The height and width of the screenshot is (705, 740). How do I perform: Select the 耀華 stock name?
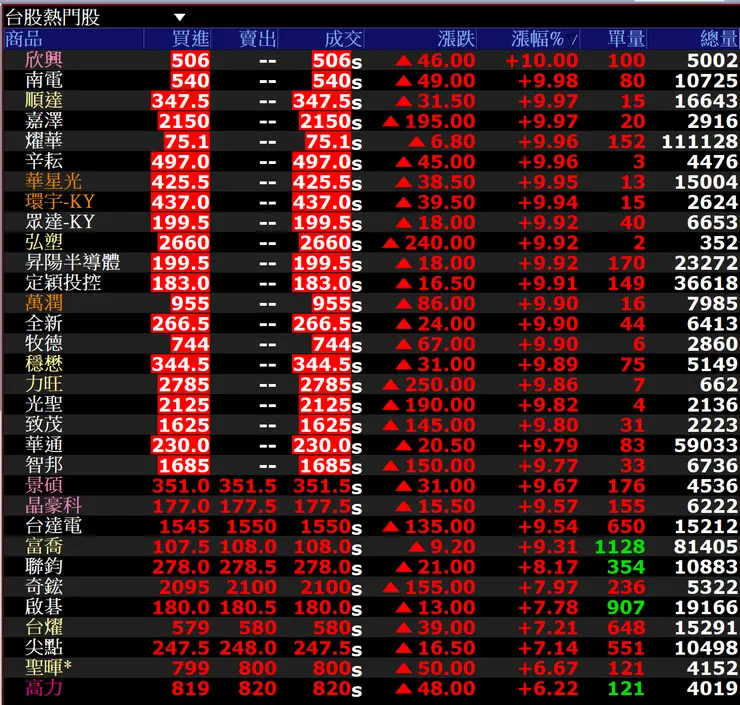click(44, 141)
